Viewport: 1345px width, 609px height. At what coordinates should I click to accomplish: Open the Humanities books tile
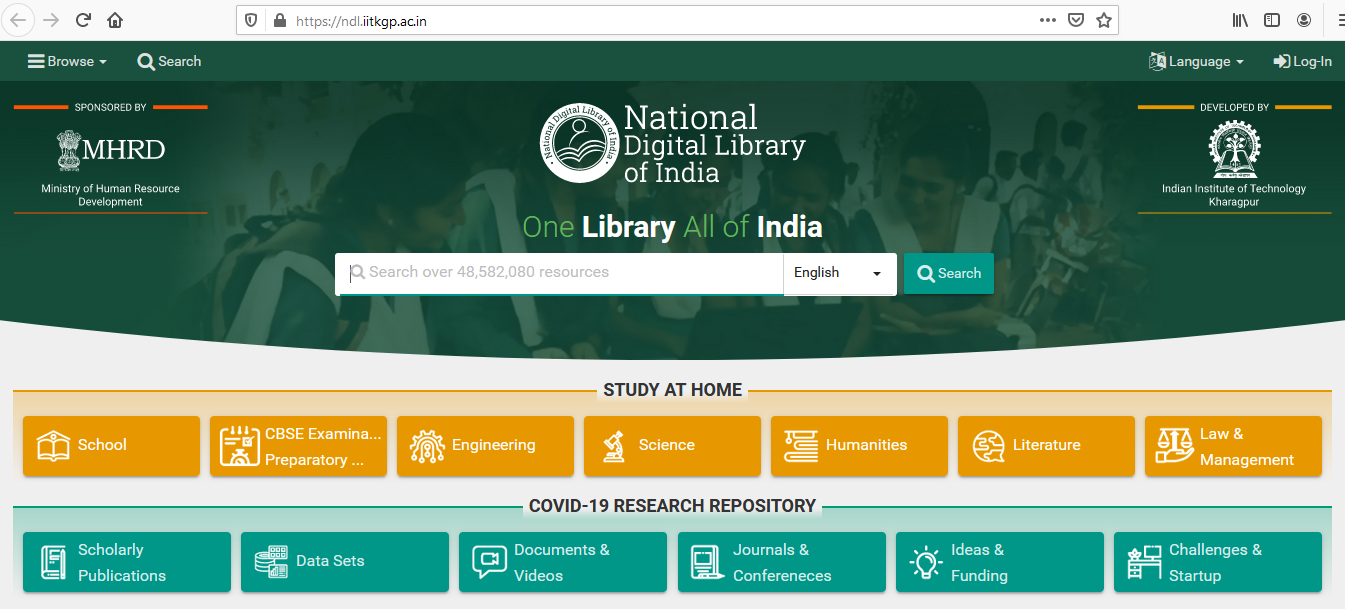[859, 446]
